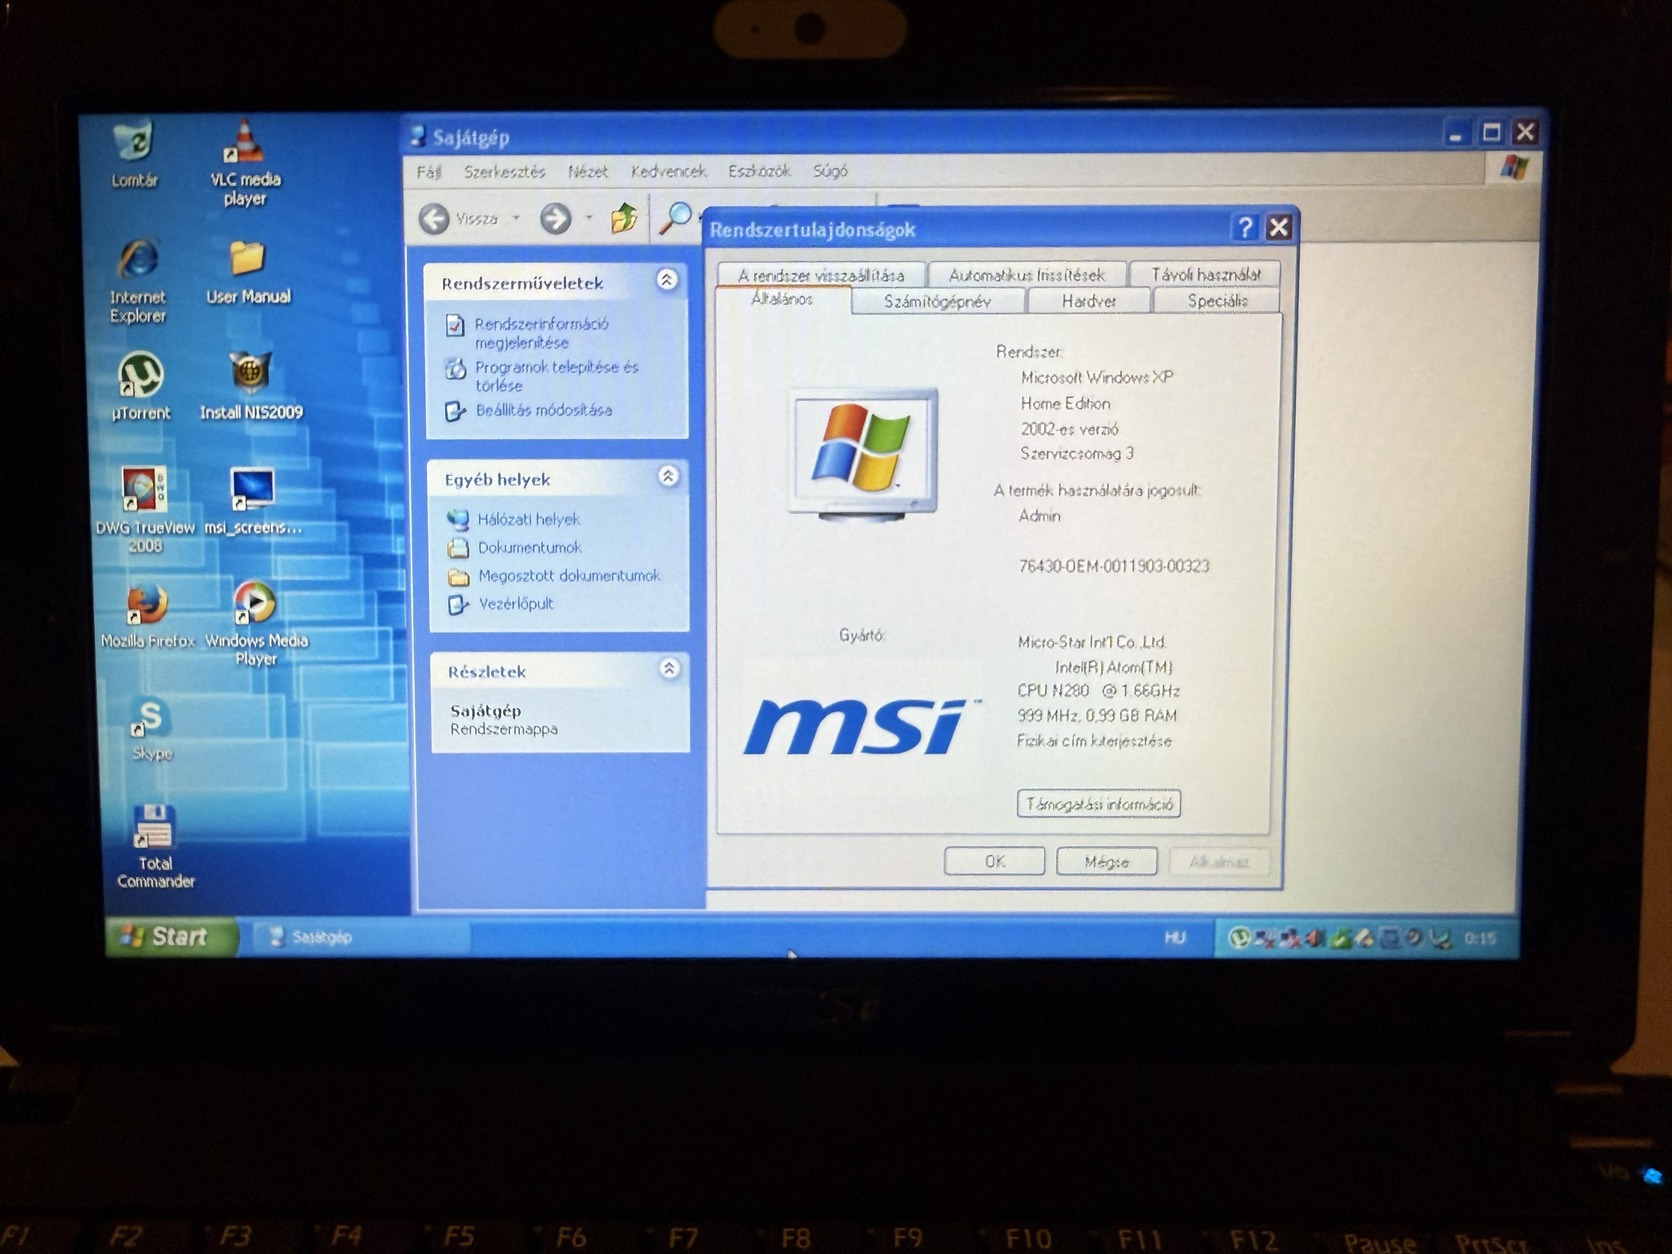Open Internet Explorer desktop shortcut

click(x=138, y=281)
